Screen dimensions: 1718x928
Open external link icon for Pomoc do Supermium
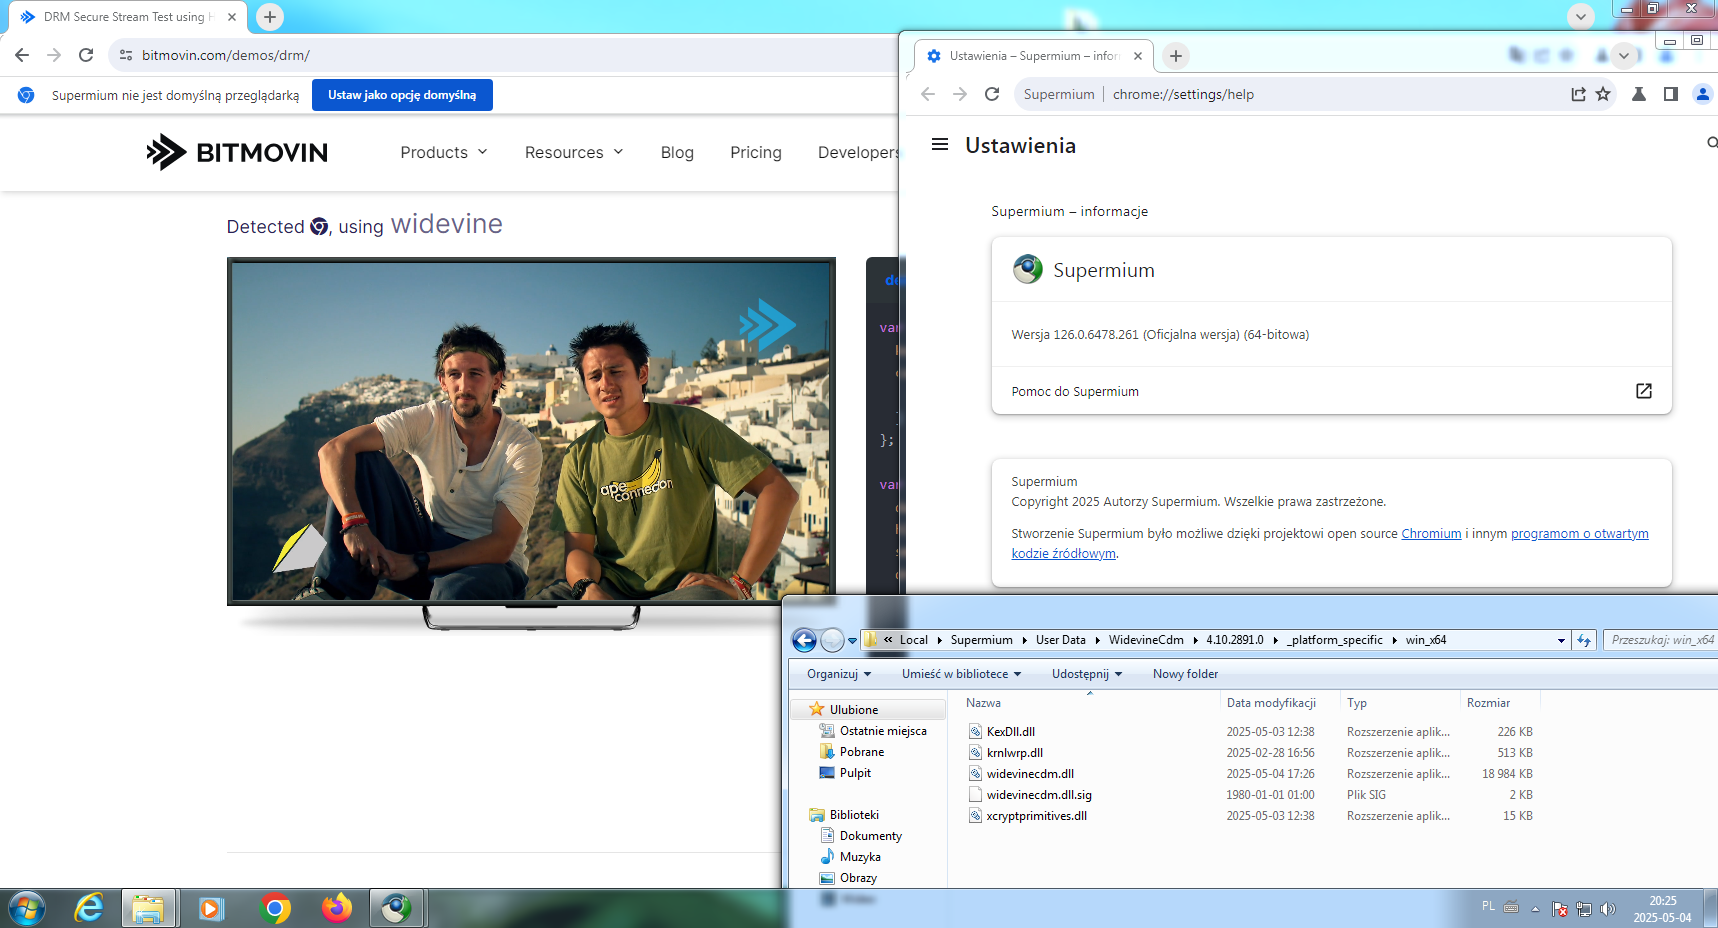(x=1643, y=391)
